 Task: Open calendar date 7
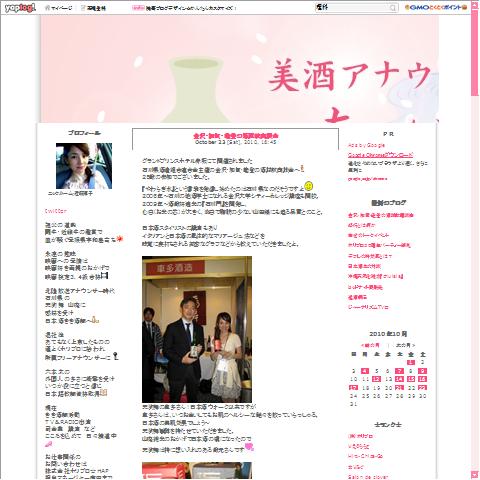coord(399,371)
